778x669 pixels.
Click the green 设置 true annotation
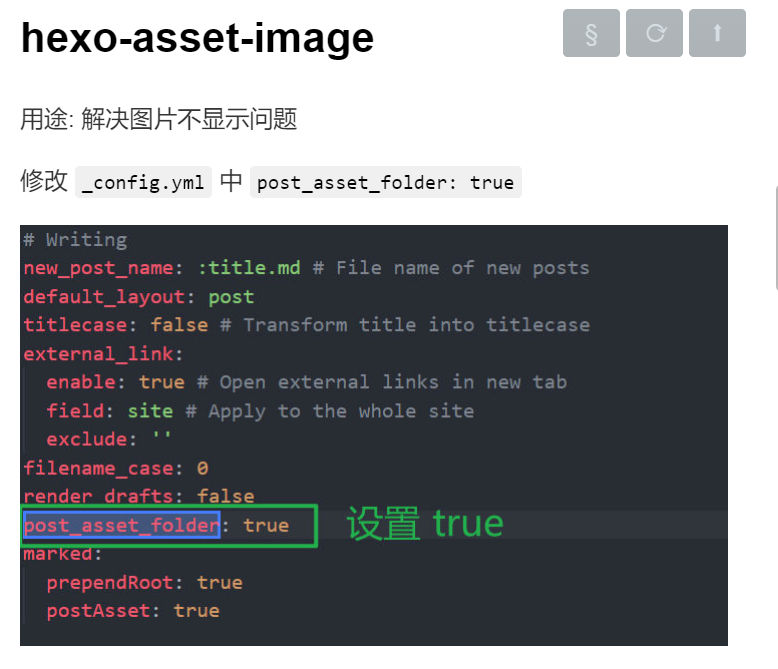tap(424, 524)
